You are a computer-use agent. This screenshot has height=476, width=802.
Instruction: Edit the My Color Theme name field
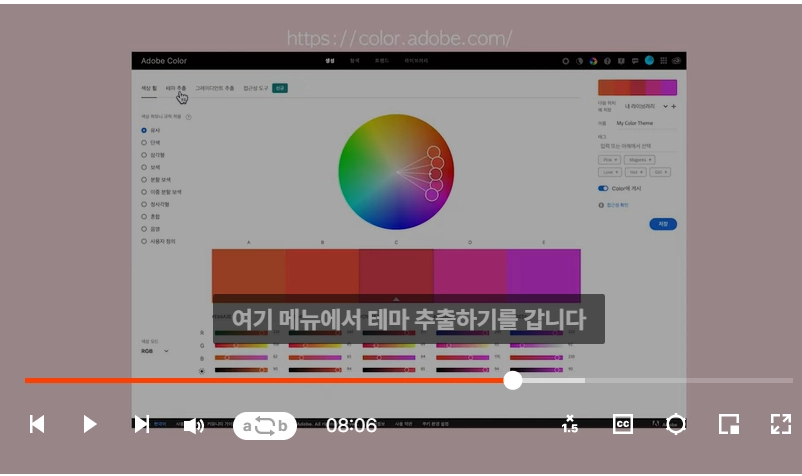(x=645, y=123)
